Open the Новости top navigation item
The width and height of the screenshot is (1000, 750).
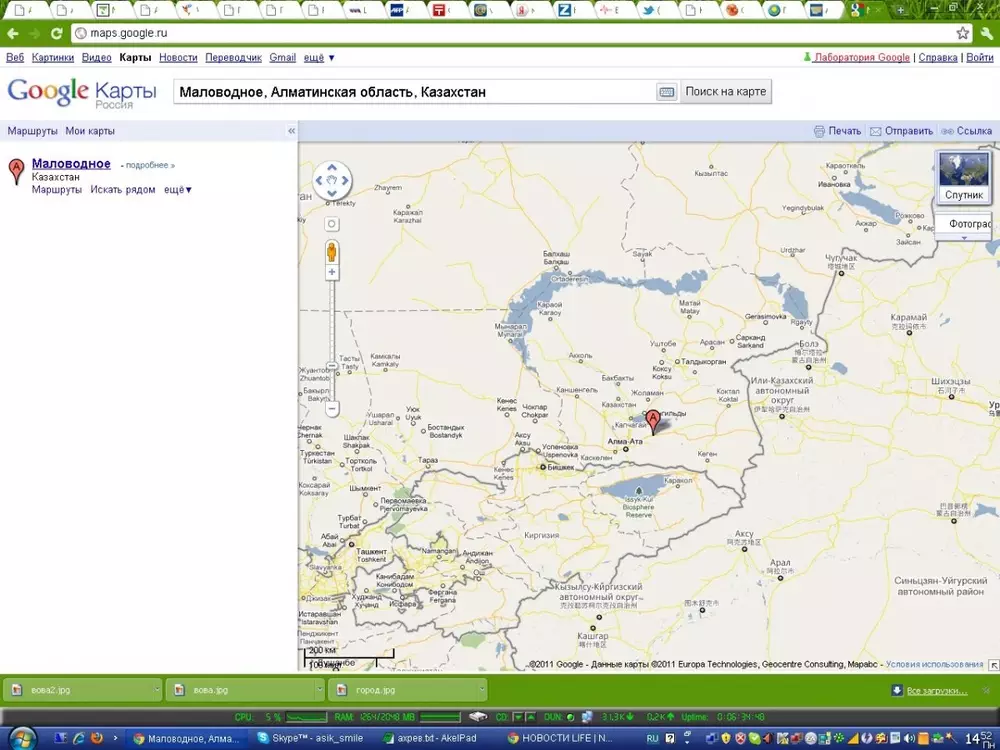point(178,58)
